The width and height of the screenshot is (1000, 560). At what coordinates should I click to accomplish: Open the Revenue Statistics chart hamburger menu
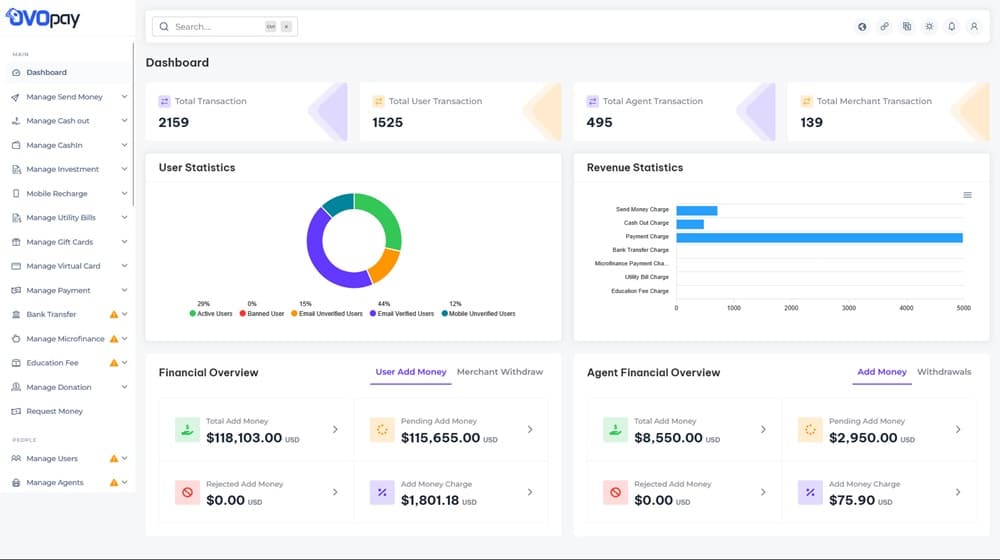pyautogui.click(x=967, y=195)
